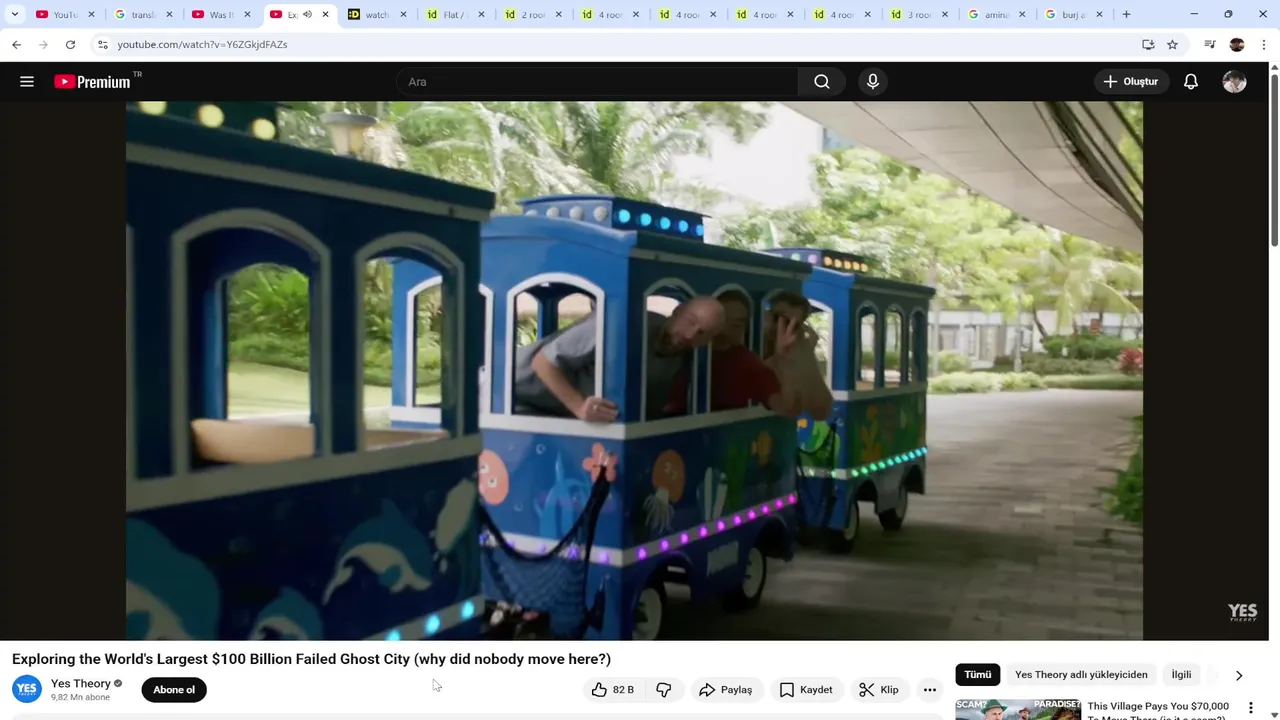Click the '9,82 Mn abone' subscriber count
Screen dimensions: 1280x720
(x=80, y=698)
